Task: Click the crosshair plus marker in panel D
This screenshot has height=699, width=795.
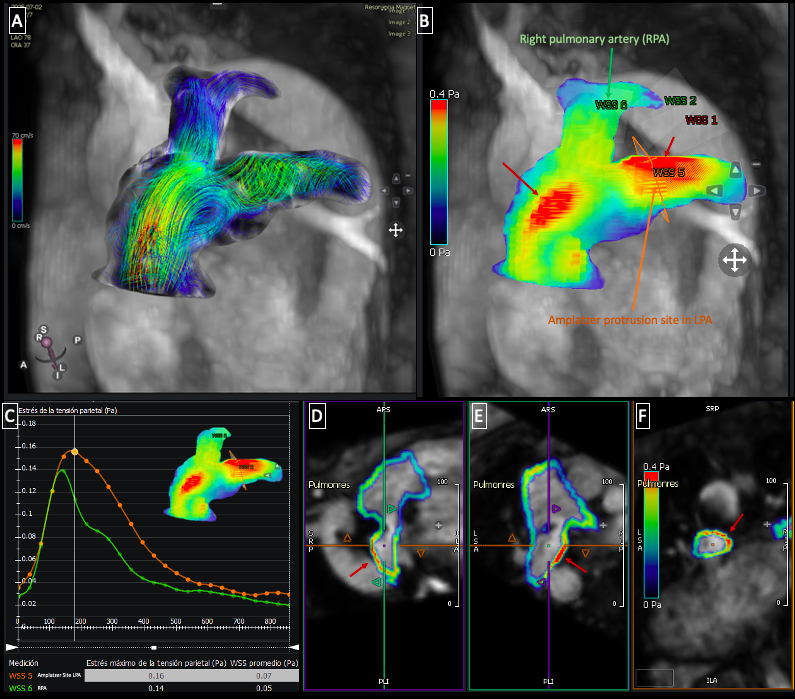Action: click(437, 524)
